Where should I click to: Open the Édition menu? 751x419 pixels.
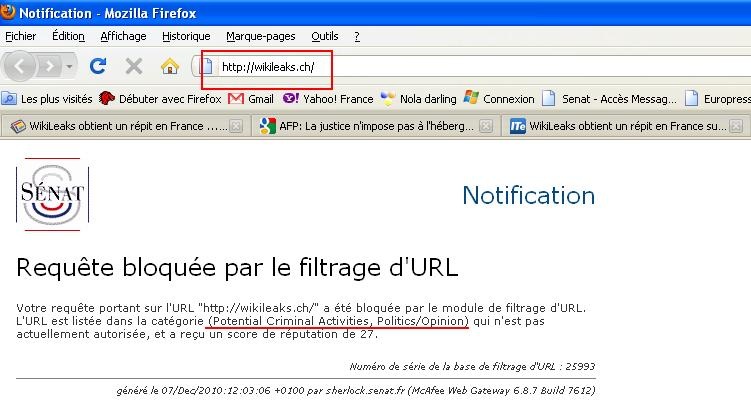tap(68, 36)
